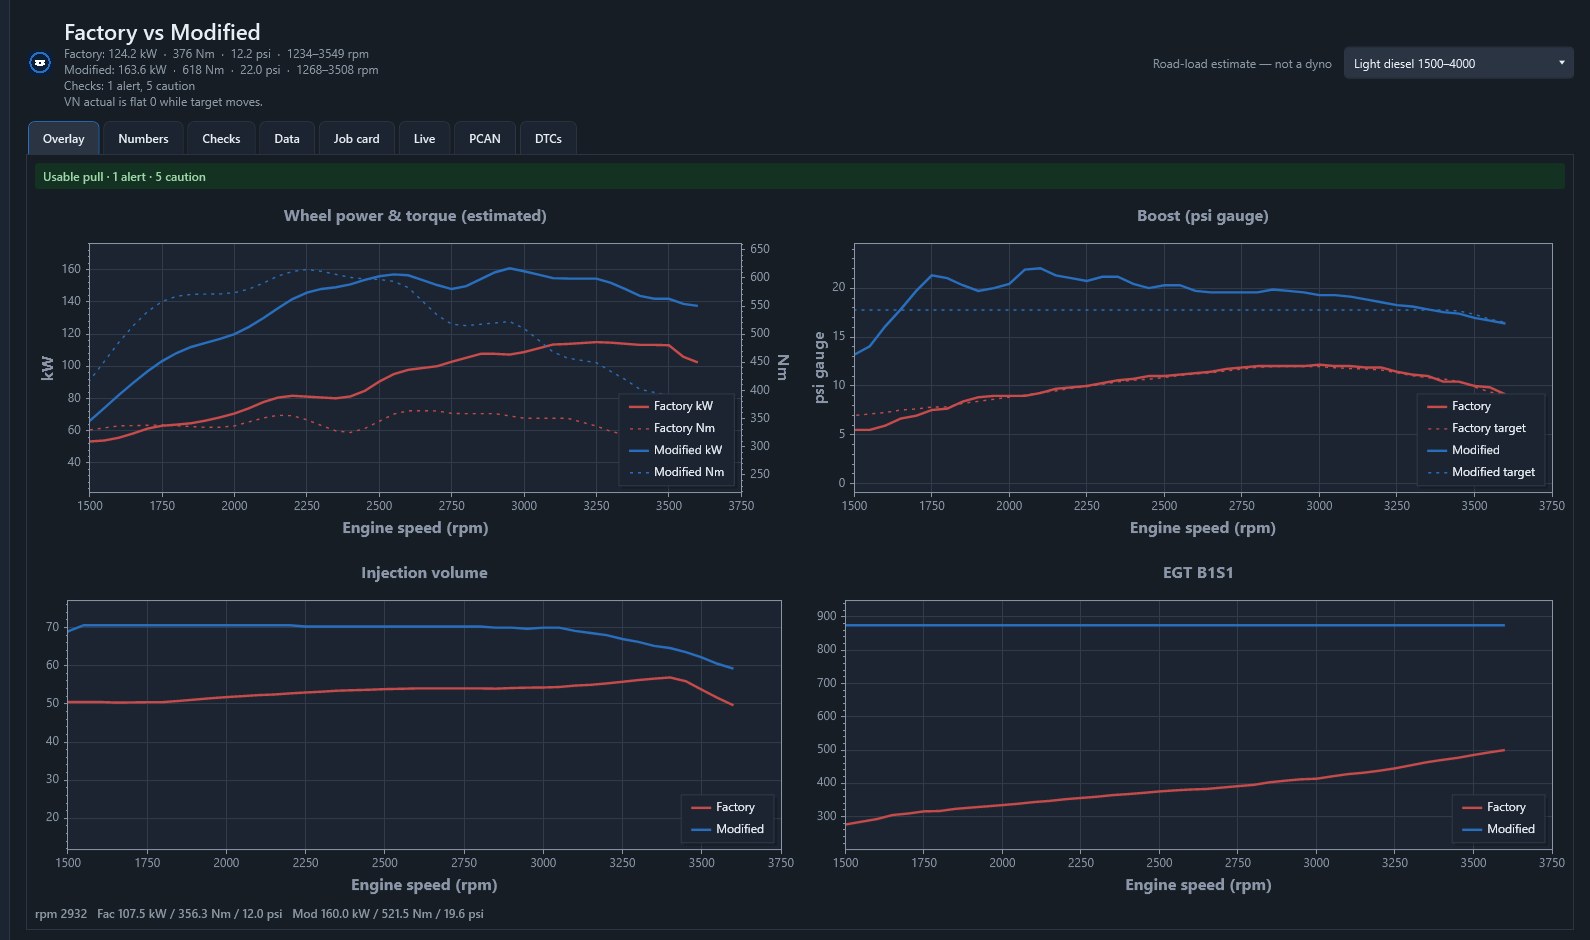Open the Checks tab
This screenshot has width=1590, height=940.
pyautogui.click(x=221, y=138)
